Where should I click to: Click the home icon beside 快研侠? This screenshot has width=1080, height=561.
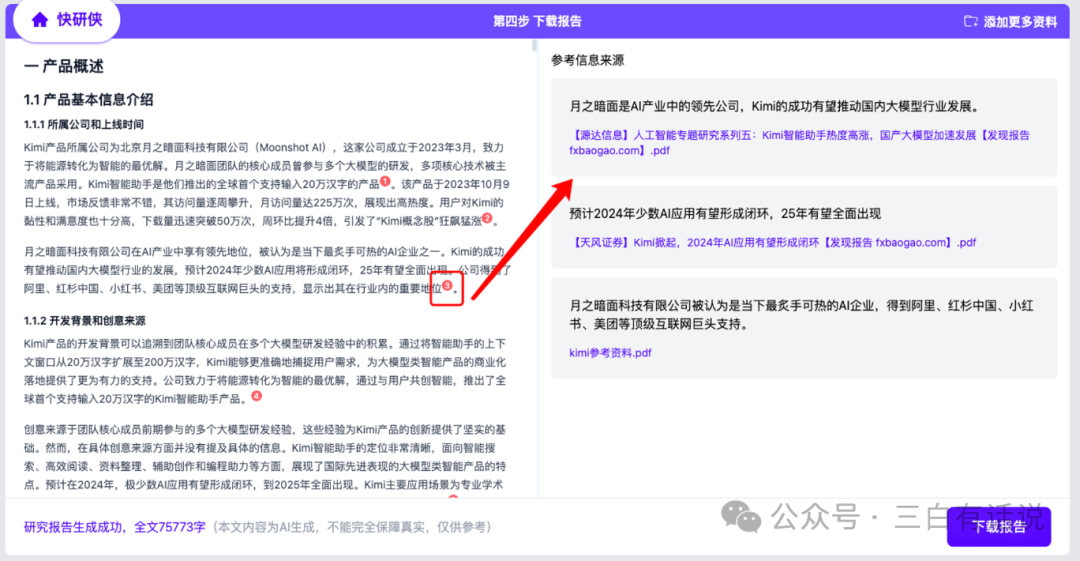click(40, 20)
